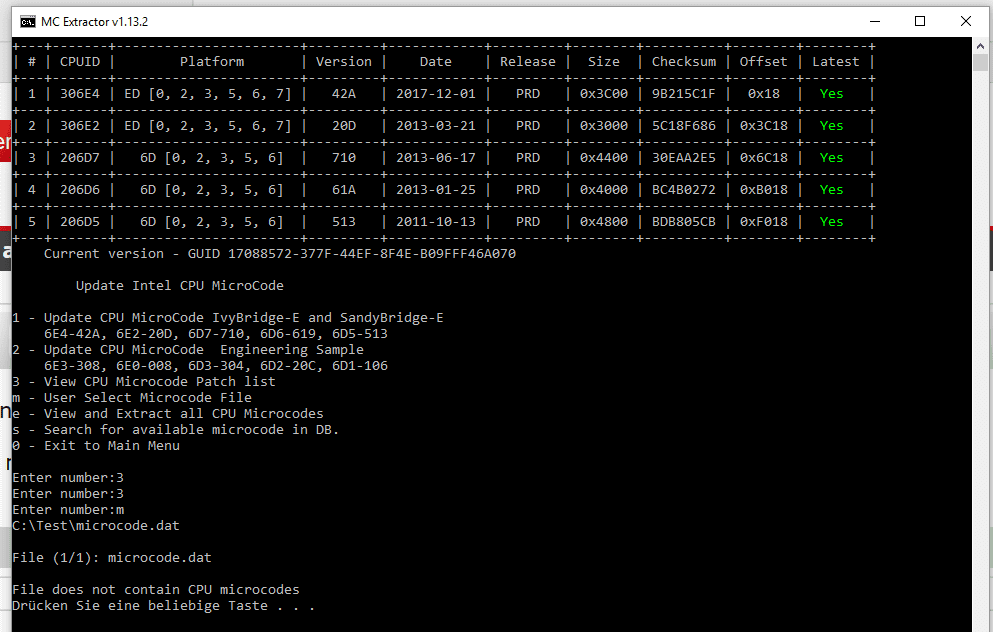
Task: Select CPUID 206D5 cell
Action: pos(80,222)
